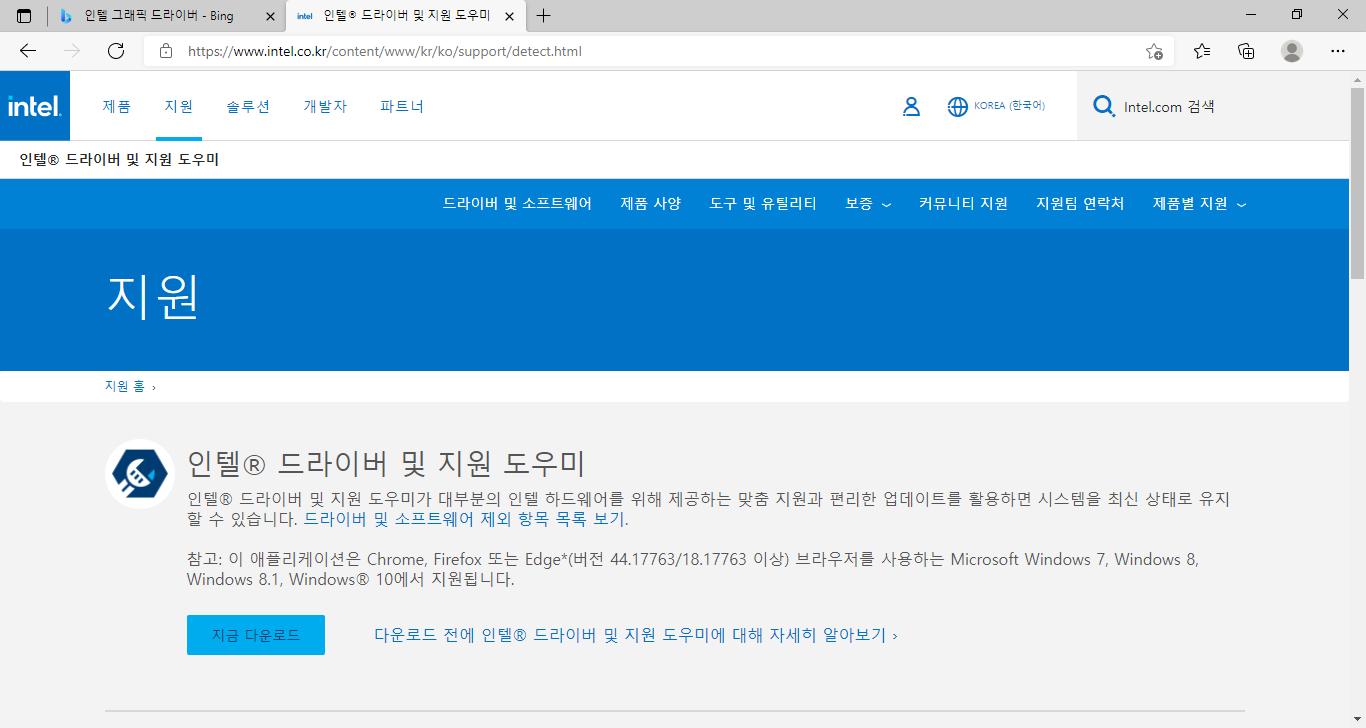Open the 지원 menu
Image resolution: width=1366 pixels, height=728 pixels.
(x=179, y=106)
